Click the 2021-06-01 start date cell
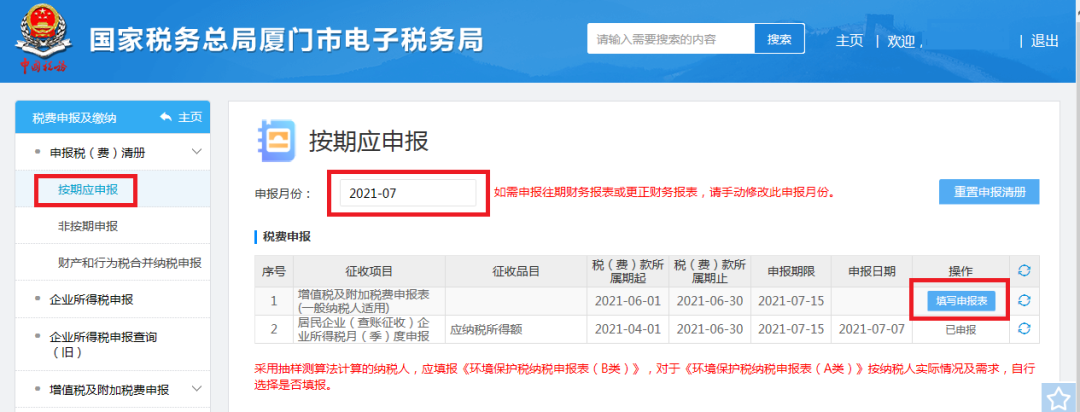1080x412 pixels. click(627, 301)
